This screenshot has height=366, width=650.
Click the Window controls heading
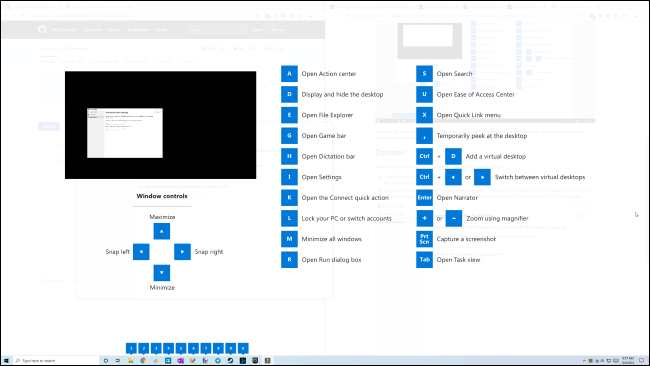pyautogui.click(x=162, y=196)
